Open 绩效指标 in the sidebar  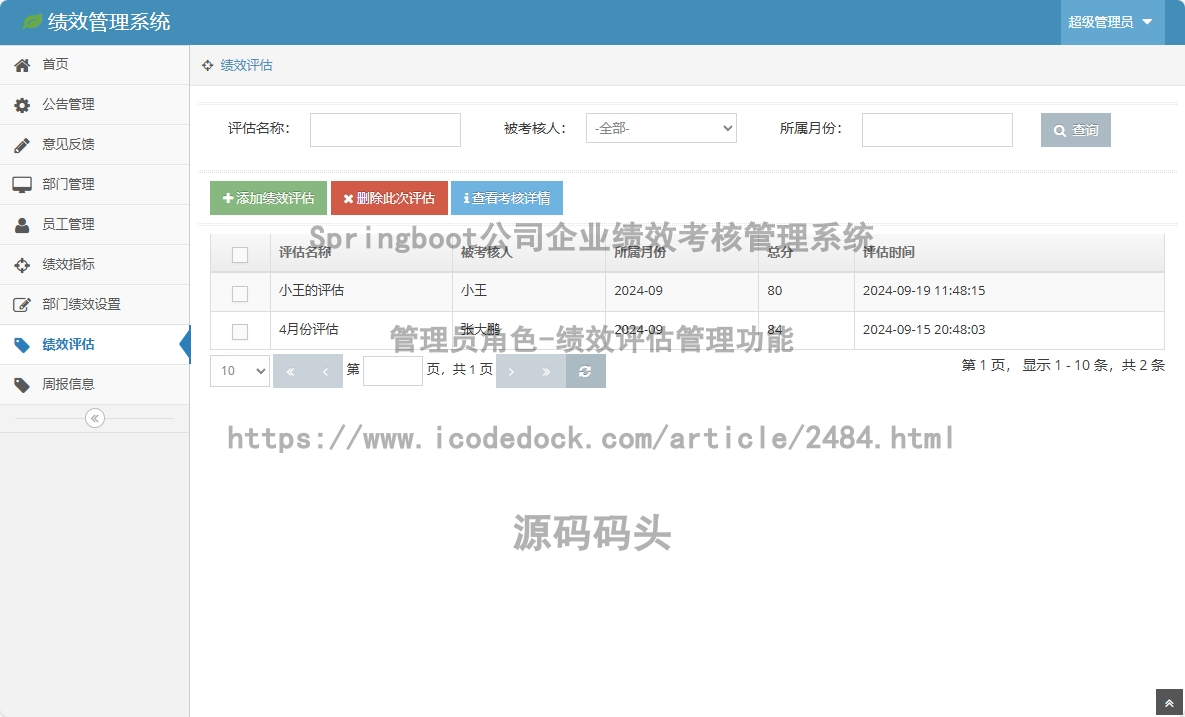coord(94,264)
